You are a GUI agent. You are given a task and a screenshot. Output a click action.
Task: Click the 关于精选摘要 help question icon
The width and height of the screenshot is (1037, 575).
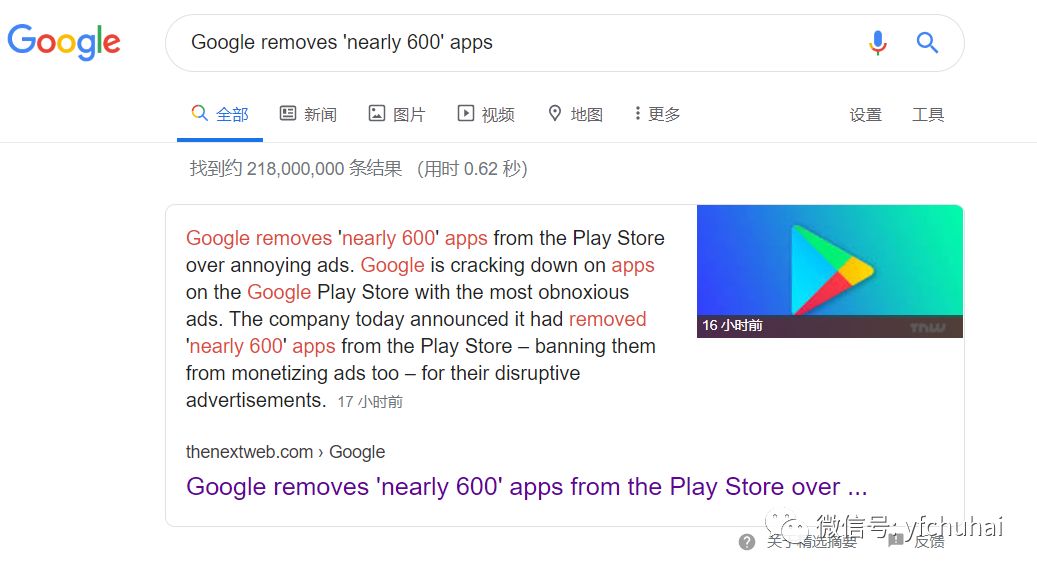pyautogui.click(x=747, y=542)
